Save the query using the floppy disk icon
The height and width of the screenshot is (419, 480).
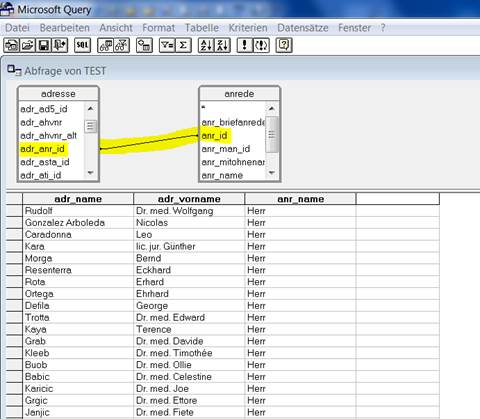pos(44,45)
